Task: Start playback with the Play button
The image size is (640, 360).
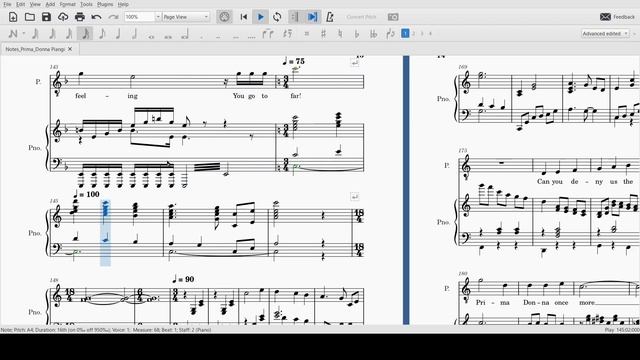Action: click(260, 17)
